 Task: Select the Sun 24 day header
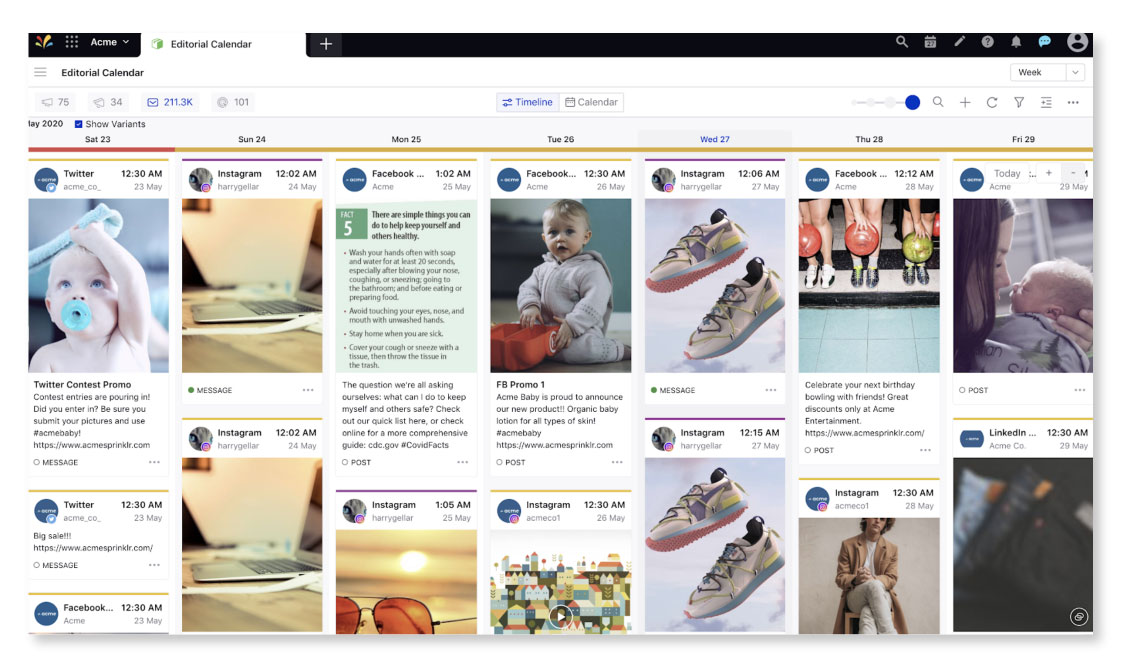tap(252, 139)
